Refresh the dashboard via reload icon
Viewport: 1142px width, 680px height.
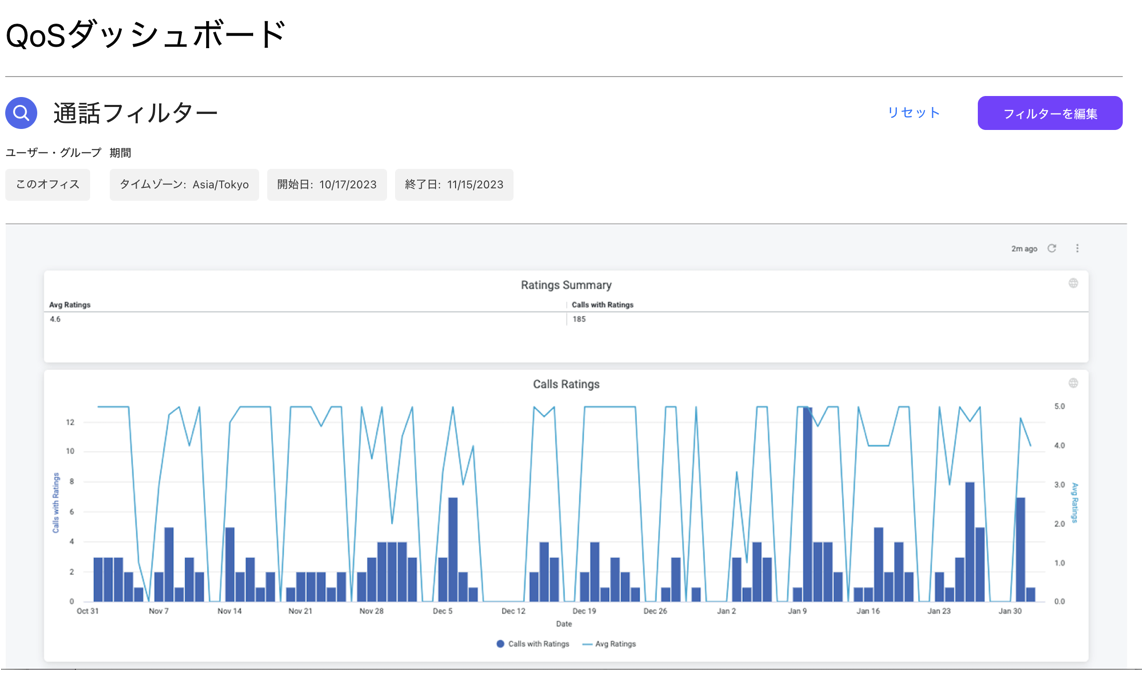tap(1052, 248)
